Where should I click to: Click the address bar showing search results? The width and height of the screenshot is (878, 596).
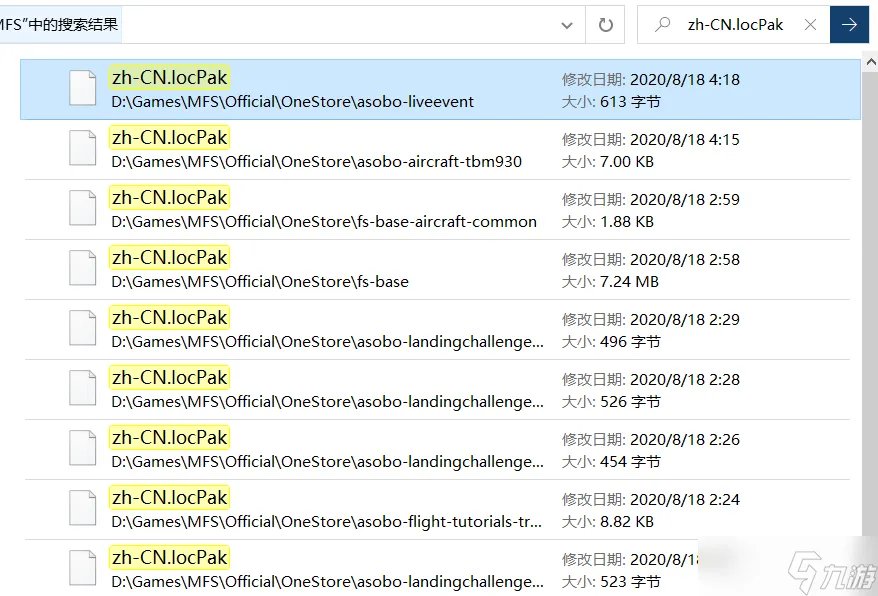(x=300, y=25)
